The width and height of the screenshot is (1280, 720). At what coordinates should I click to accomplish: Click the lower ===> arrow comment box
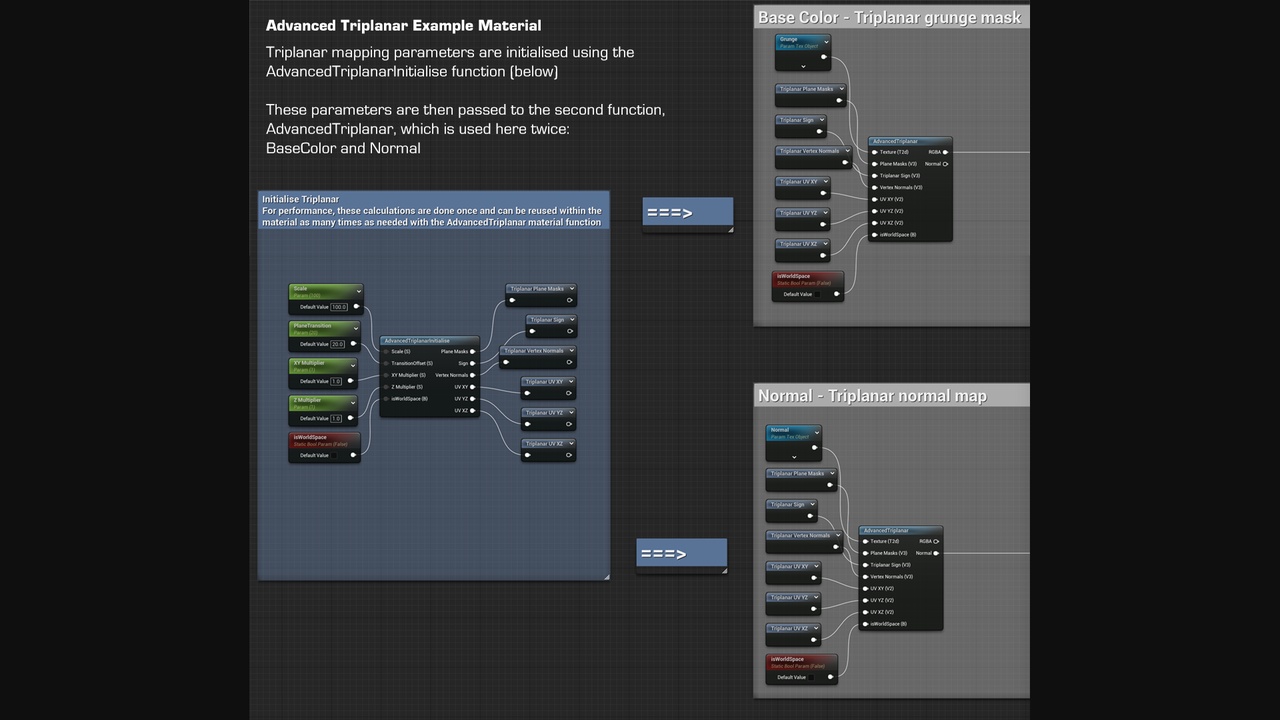pos(681,553)
